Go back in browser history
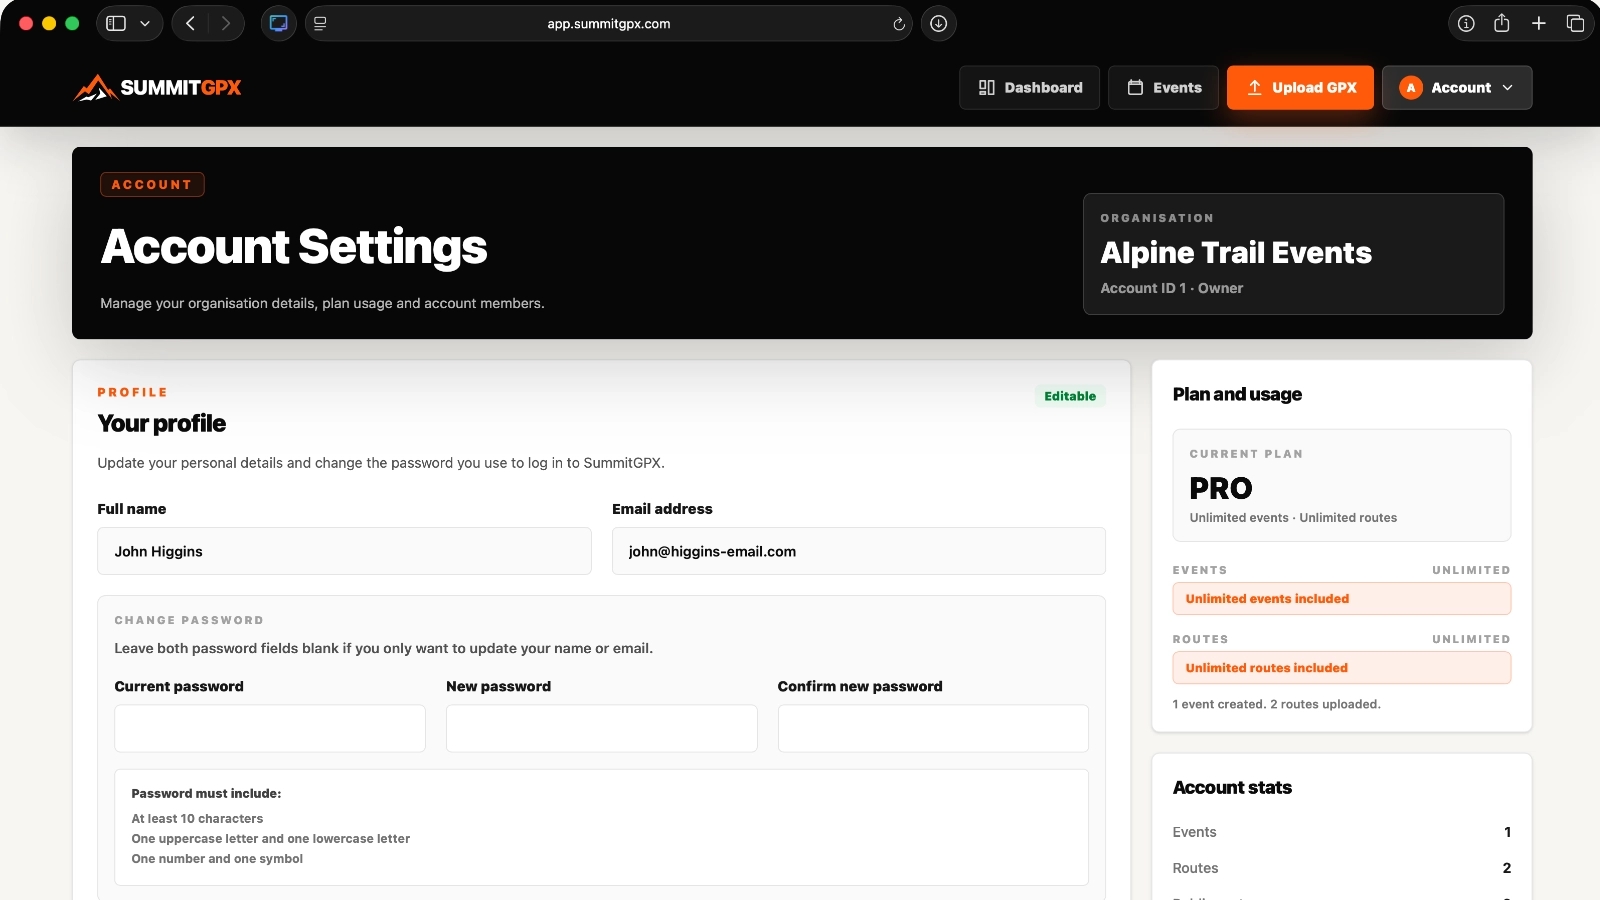 click(190, 23)
